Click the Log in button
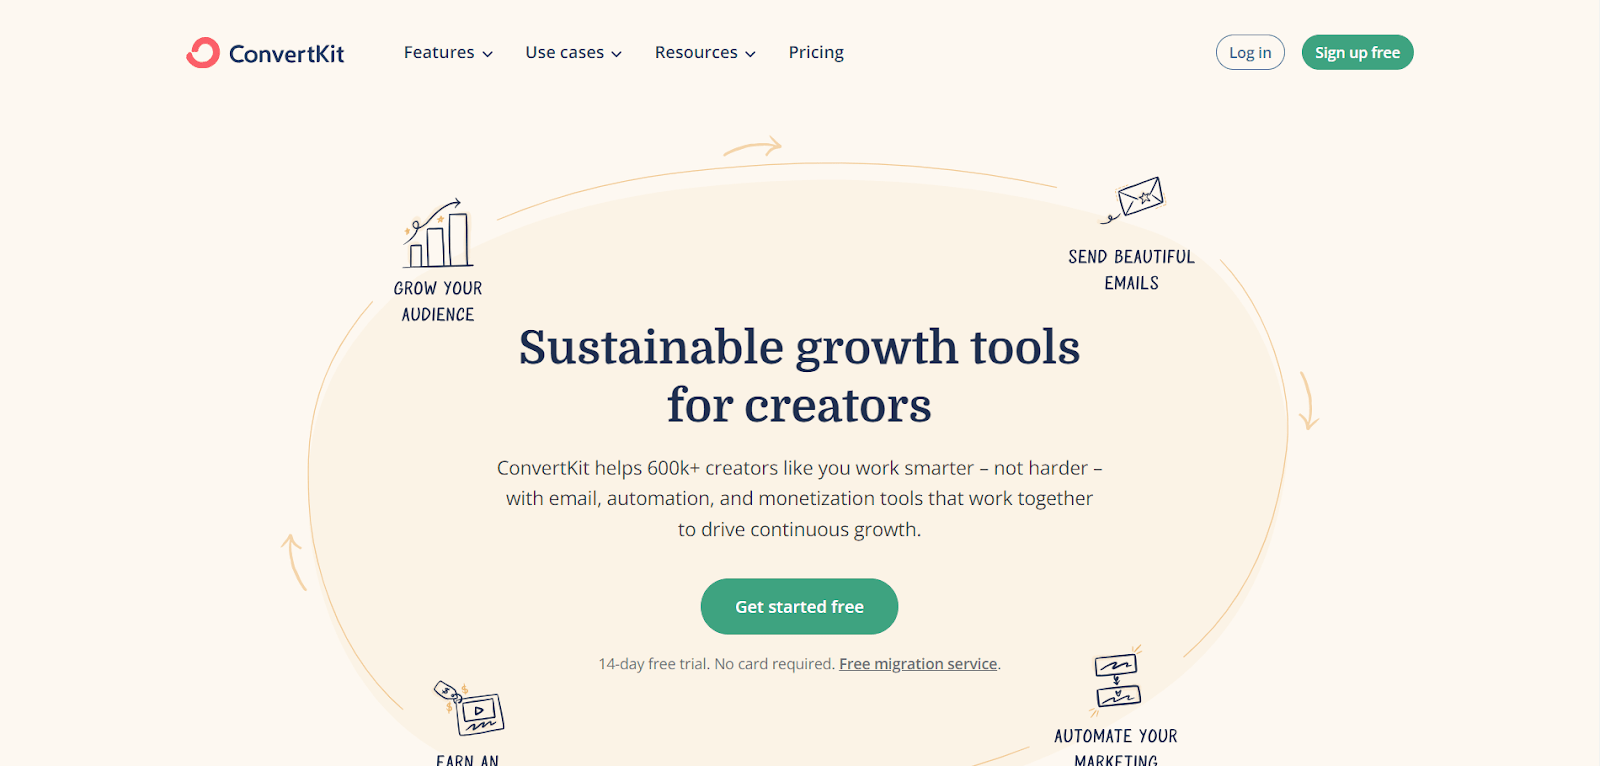1600x766 pixels. (x=1250, y=53)
